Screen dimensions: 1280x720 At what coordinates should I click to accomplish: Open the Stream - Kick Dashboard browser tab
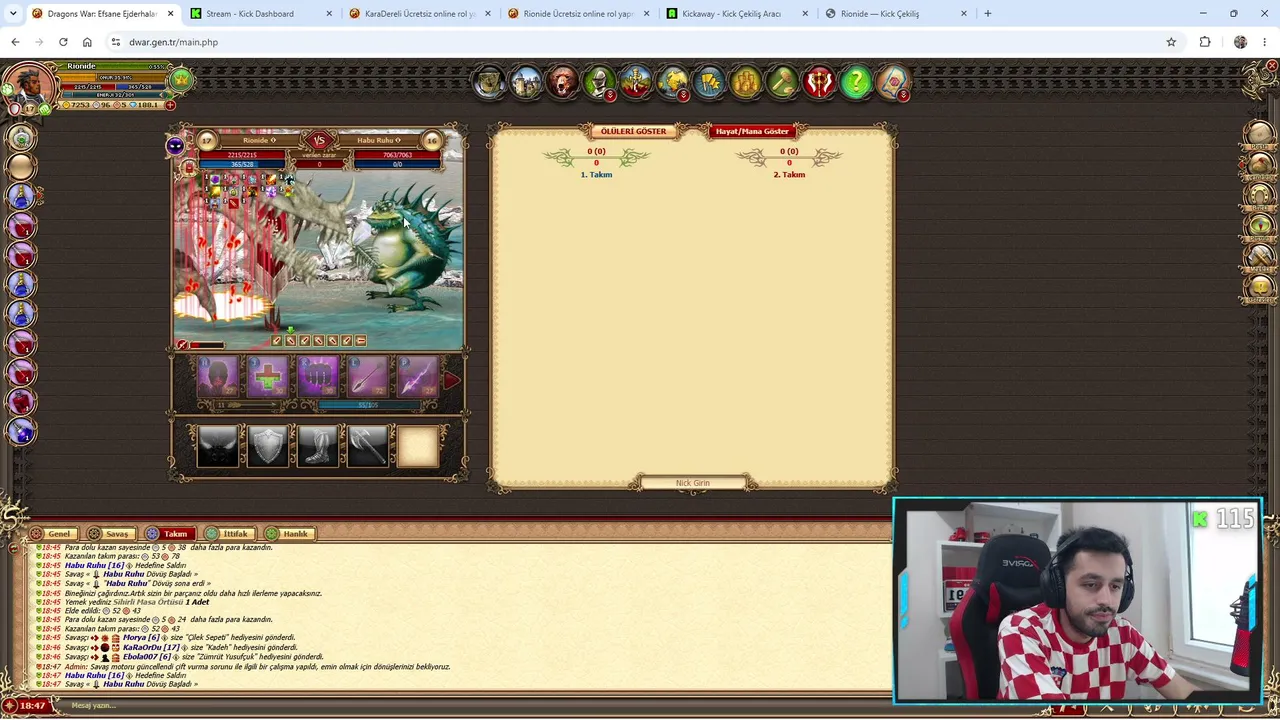(260, 14)
